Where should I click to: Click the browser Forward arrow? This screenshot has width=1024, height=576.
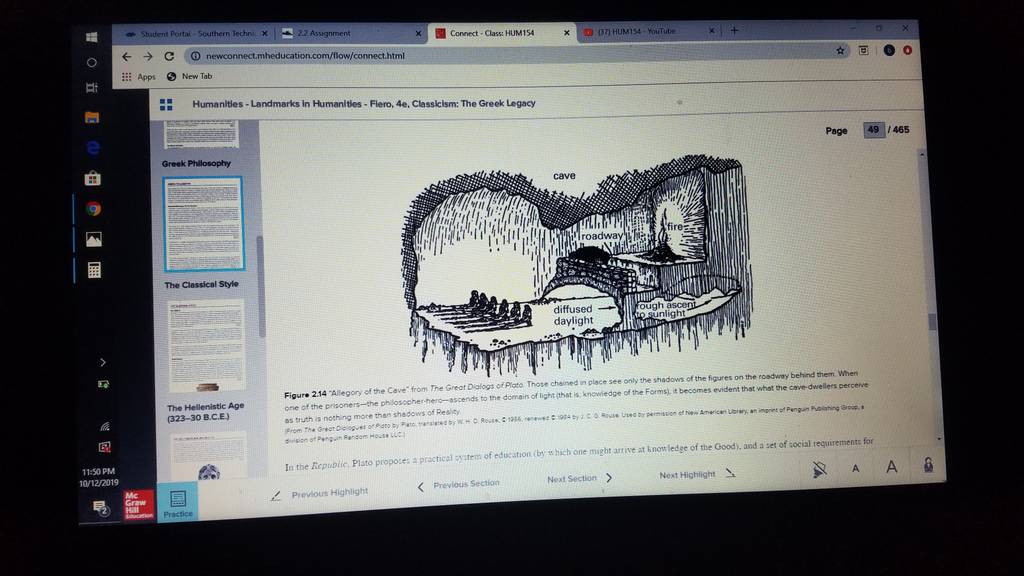[x=148, y=57]
